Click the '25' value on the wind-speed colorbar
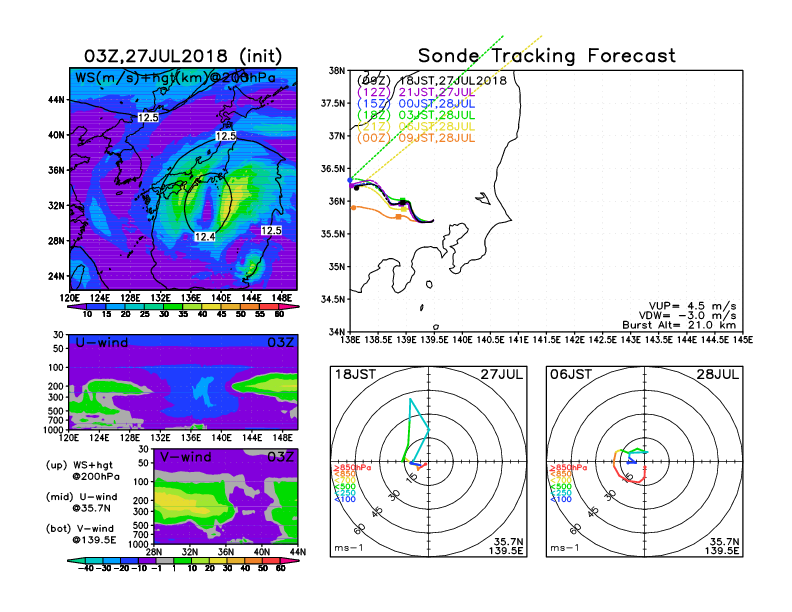792x612 pixels. coord(145,314)
